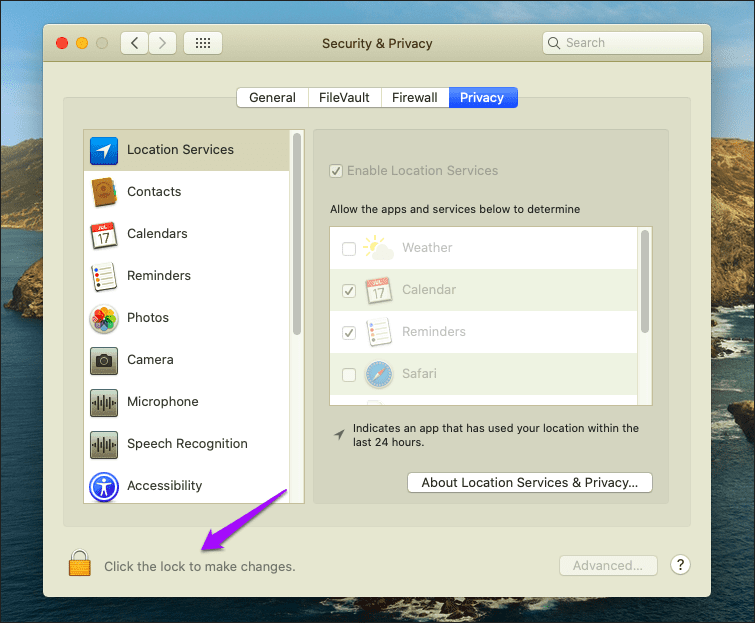Show all preferences grid button
The width and height of the screenshot is (755, 623).
click(x=203, y=43)
